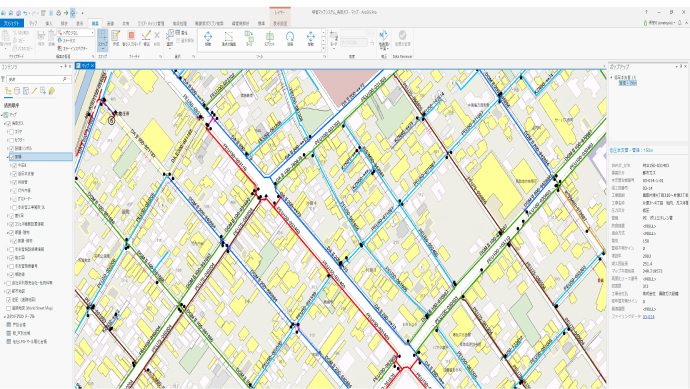
Task: Choose the Merge tool in Tools gallery
Action: tap(249, 38)
